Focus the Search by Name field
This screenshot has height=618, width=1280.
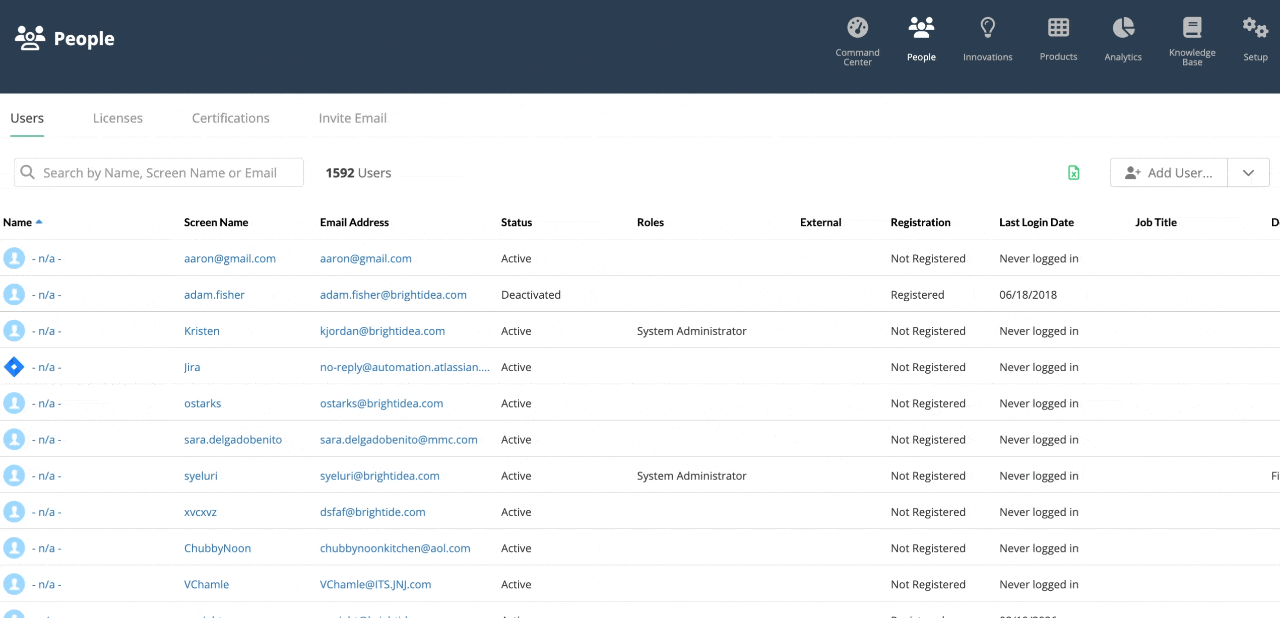[x=159, y=172]
